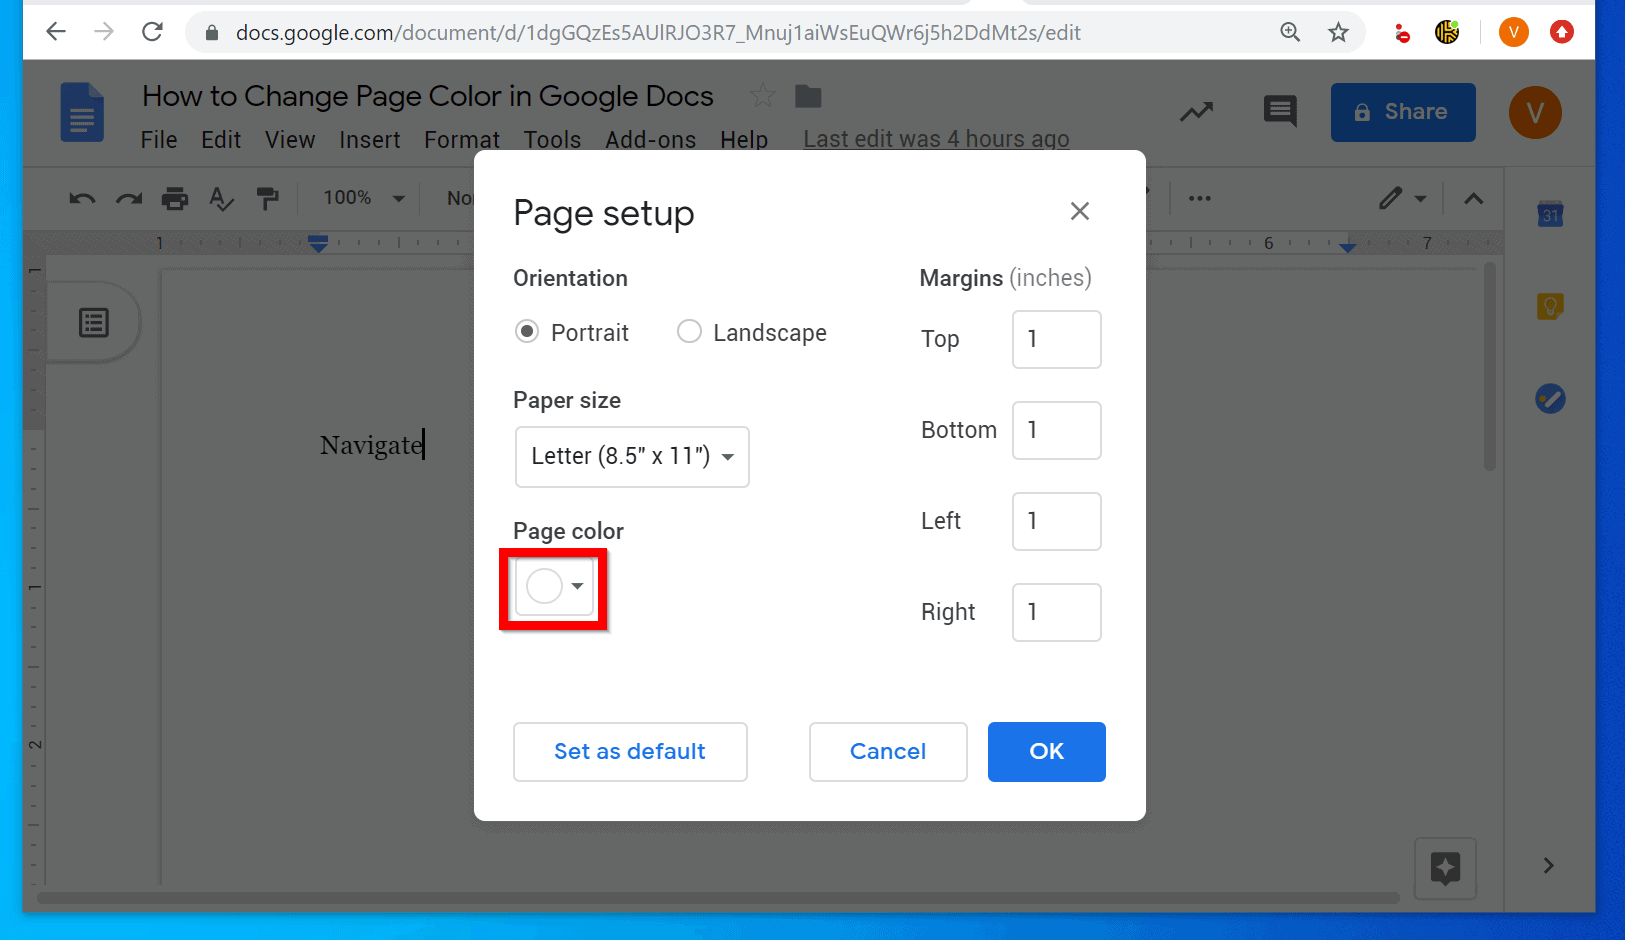The height and width of the screenshot is (940, 1625).
Task: Click the Undo toolbar icon
Action: 82,198
